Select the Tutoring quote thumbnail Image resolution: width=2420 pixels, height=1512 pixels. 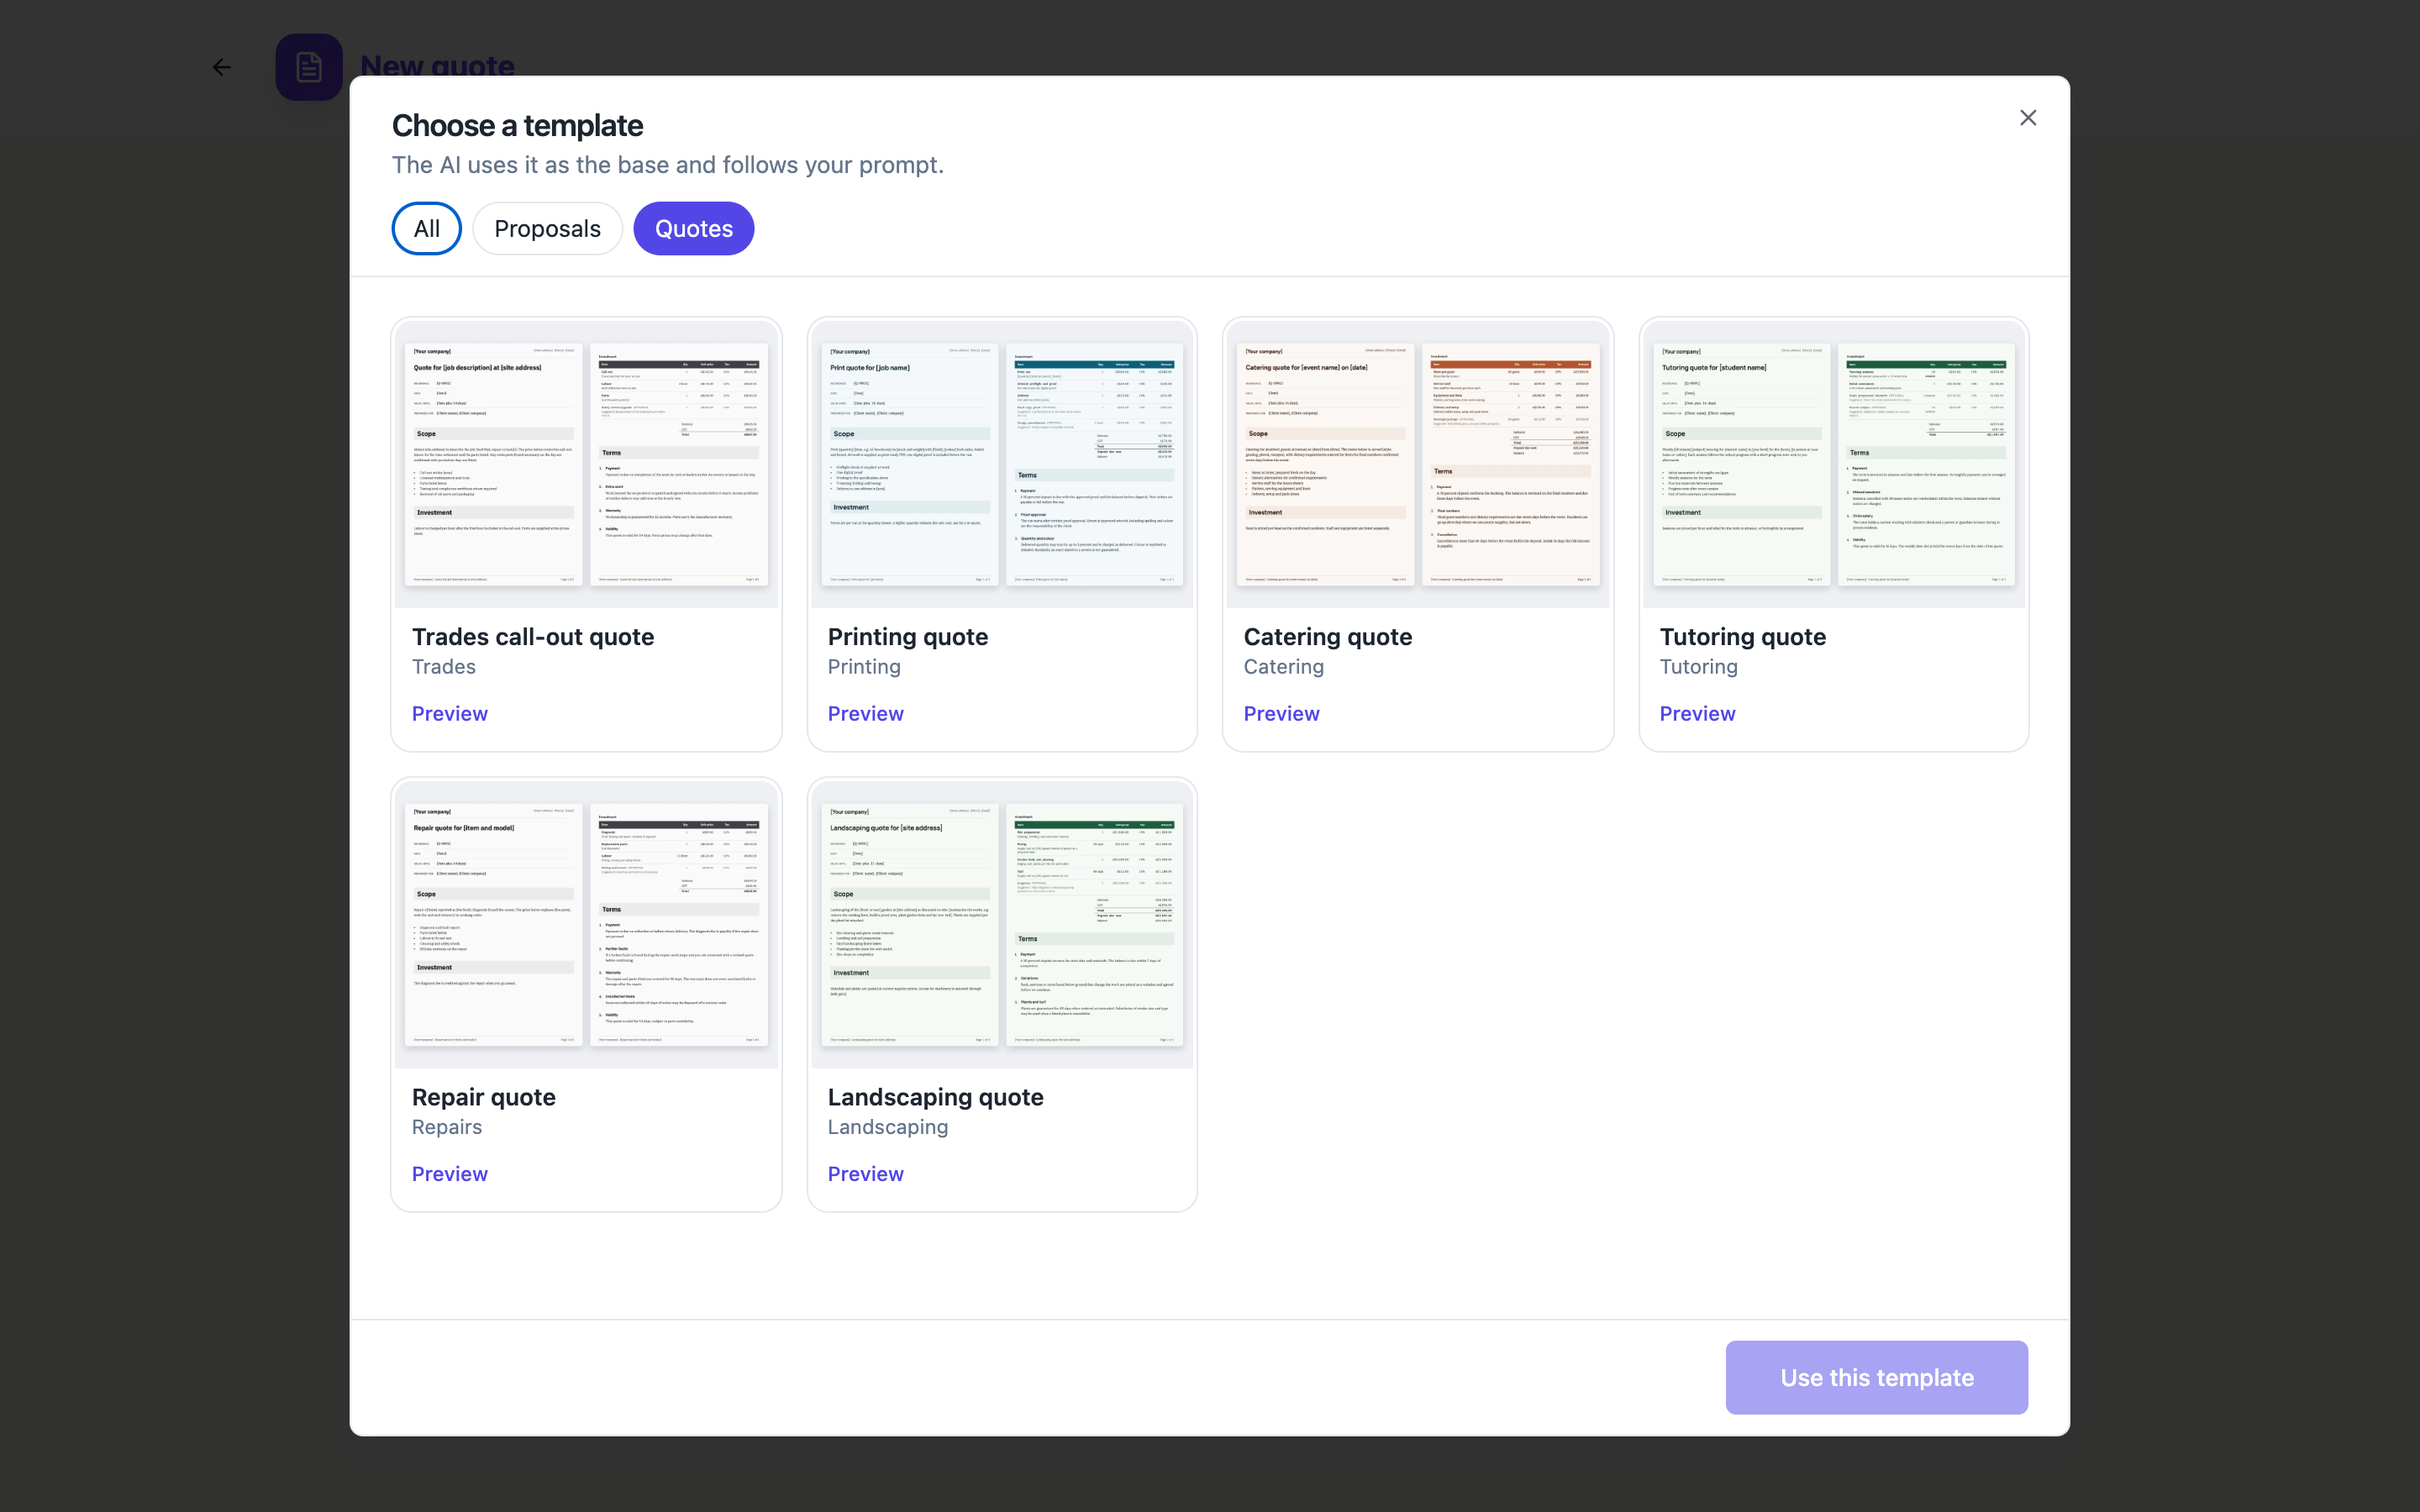[1834, 464]
